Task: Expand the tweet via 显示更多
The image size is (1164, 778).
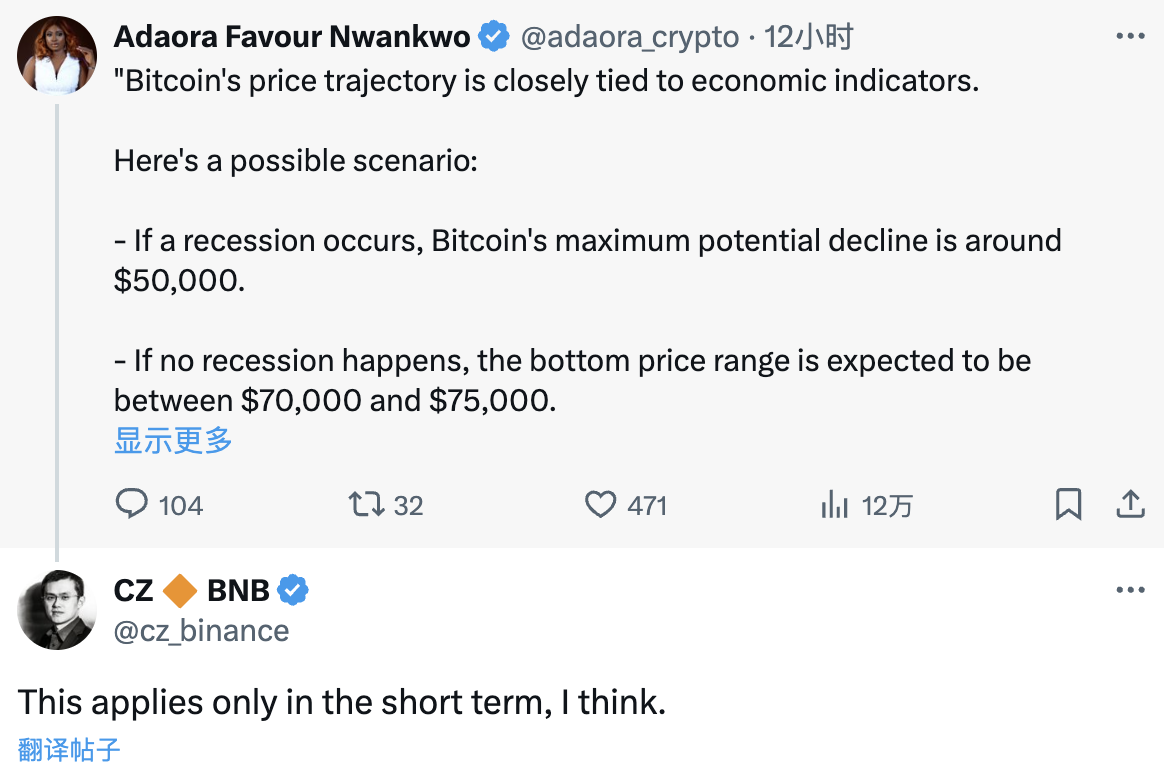Action: tap(173, 440)
